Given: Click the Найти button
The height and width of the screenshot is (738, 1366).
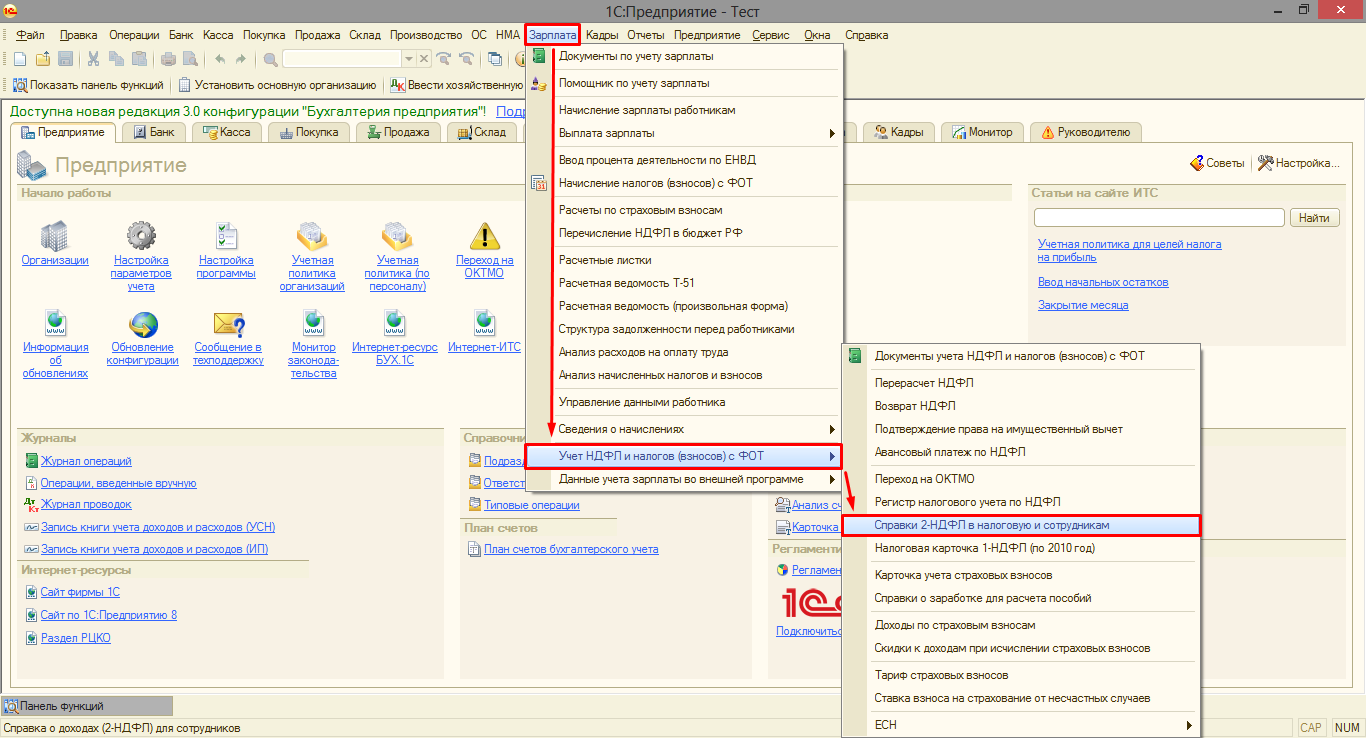Looking at the screenshot, I should pos(1315,218).
